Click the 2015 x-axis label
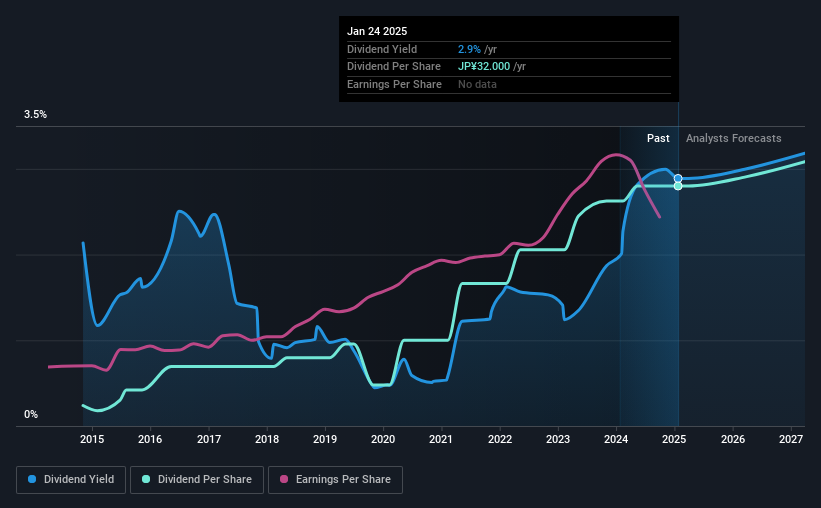Viewport: 821px width, 508px height. click(92, 439)
